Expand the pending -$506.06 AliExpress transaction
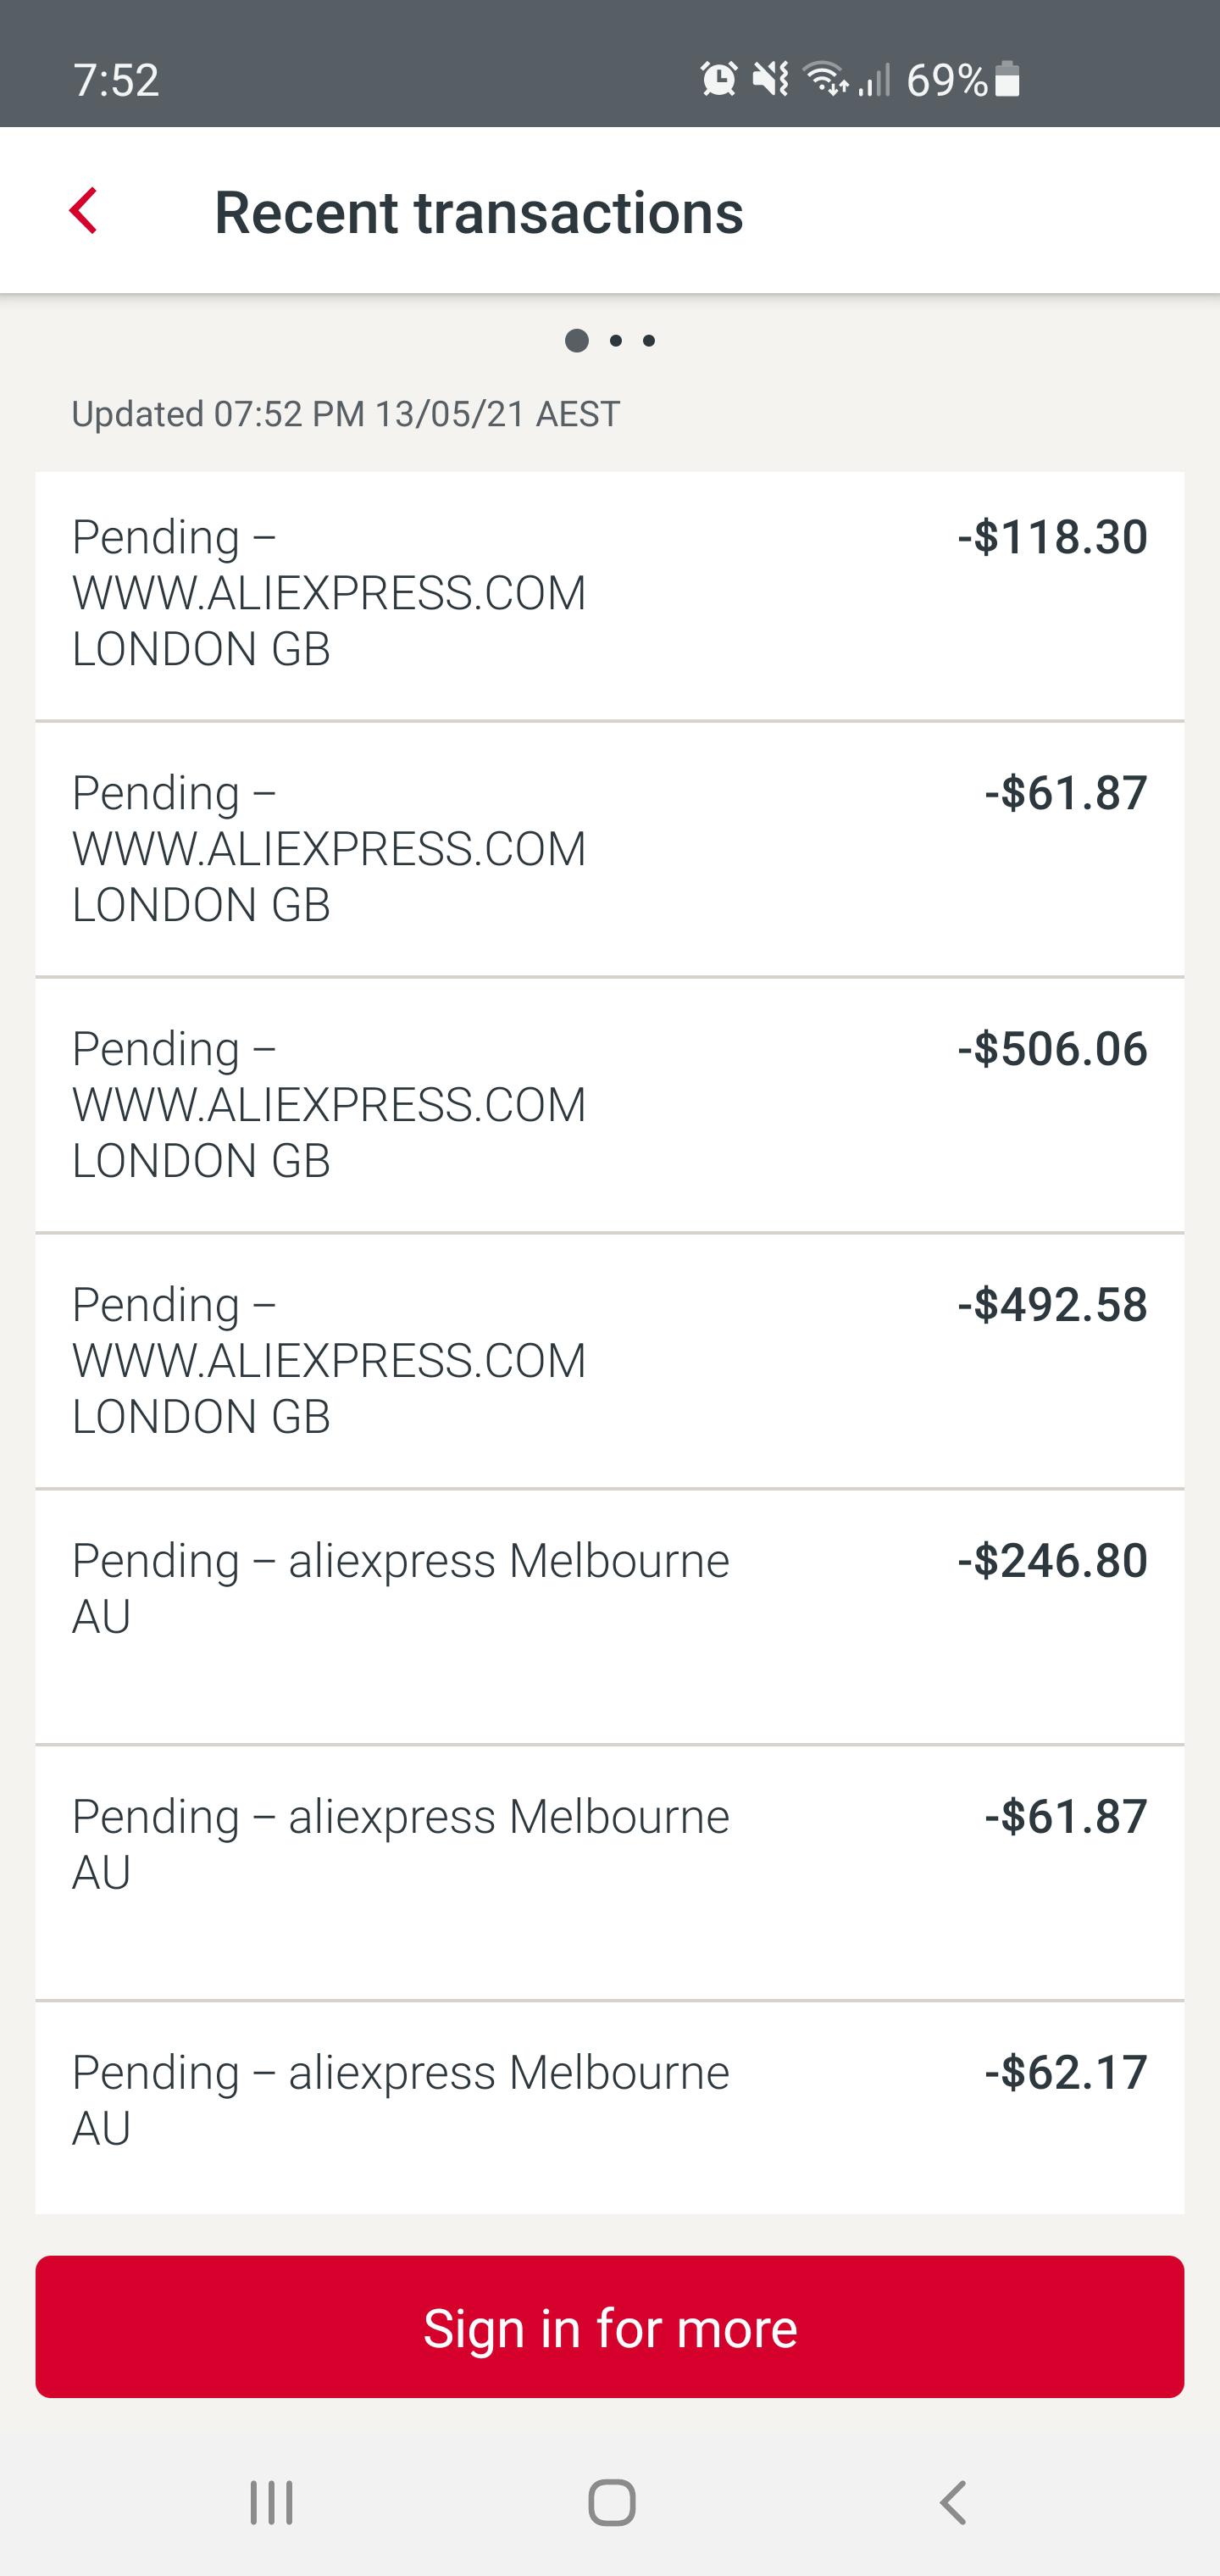The image size is (1220, 2576). tap(610, 1105)
